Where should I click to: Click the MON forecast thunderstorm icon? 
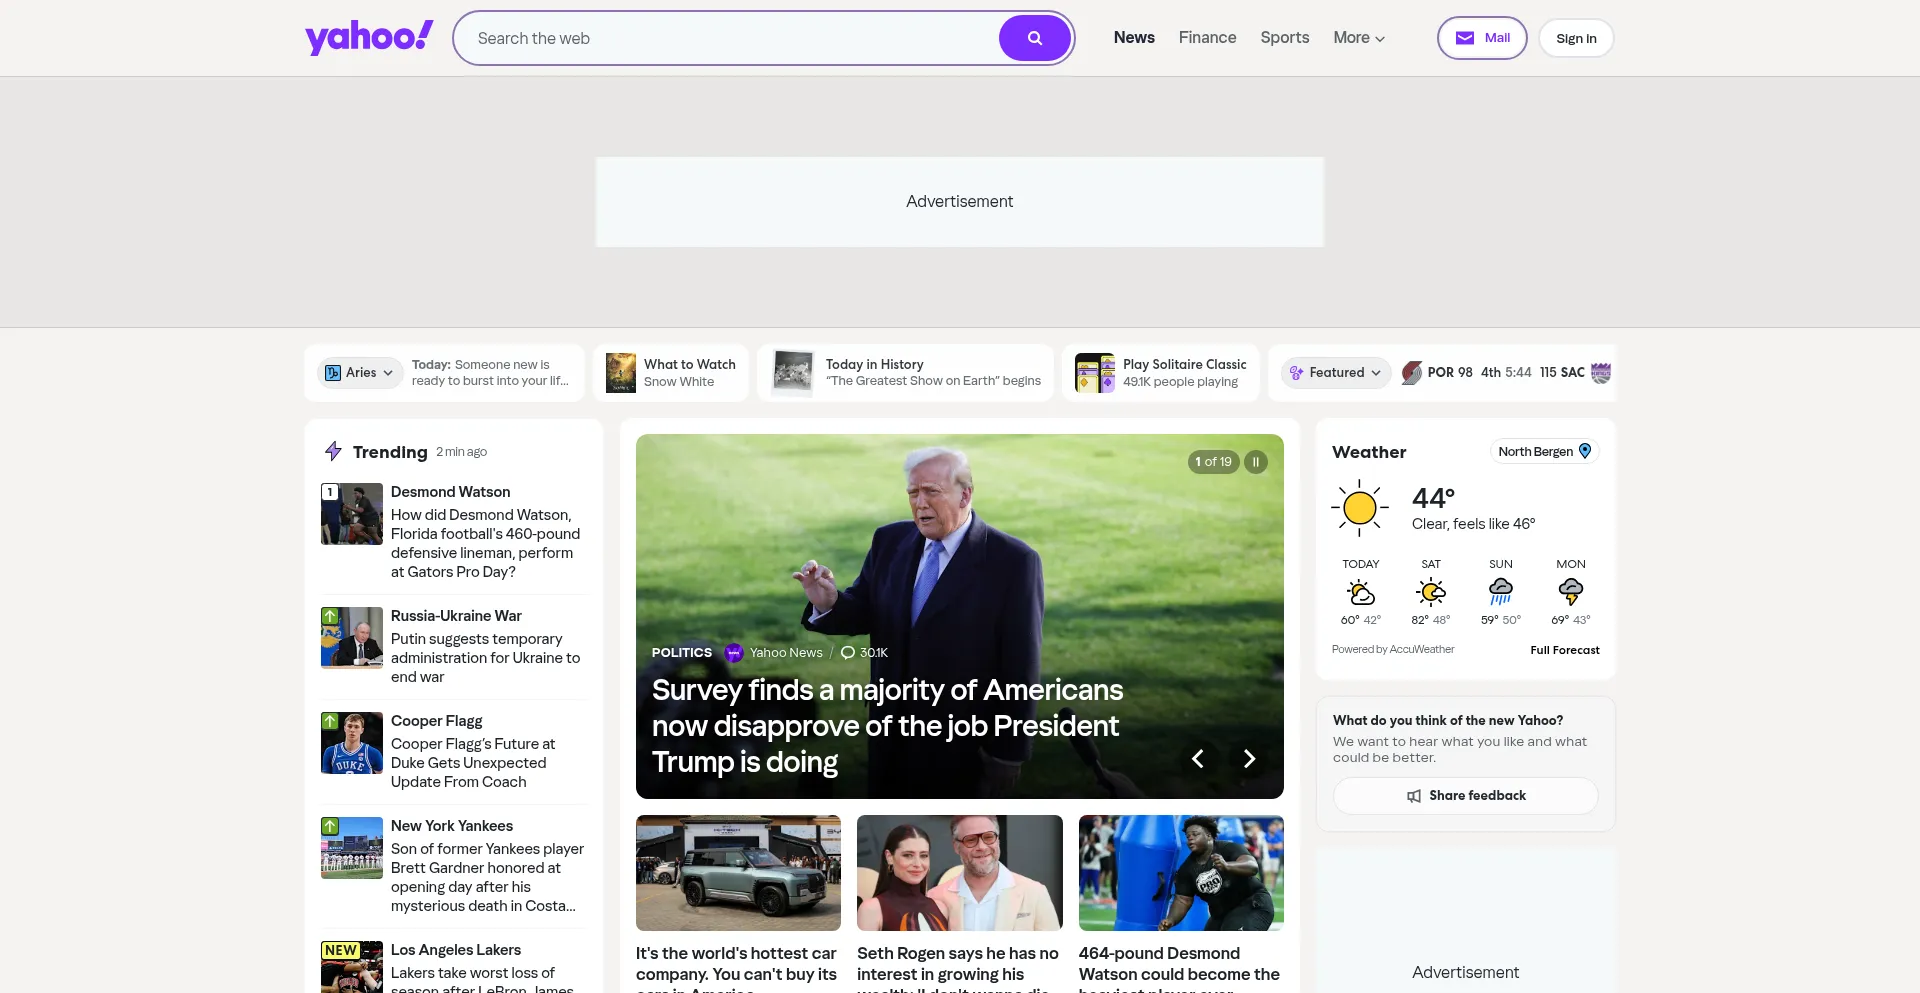tap(1571, 592)
